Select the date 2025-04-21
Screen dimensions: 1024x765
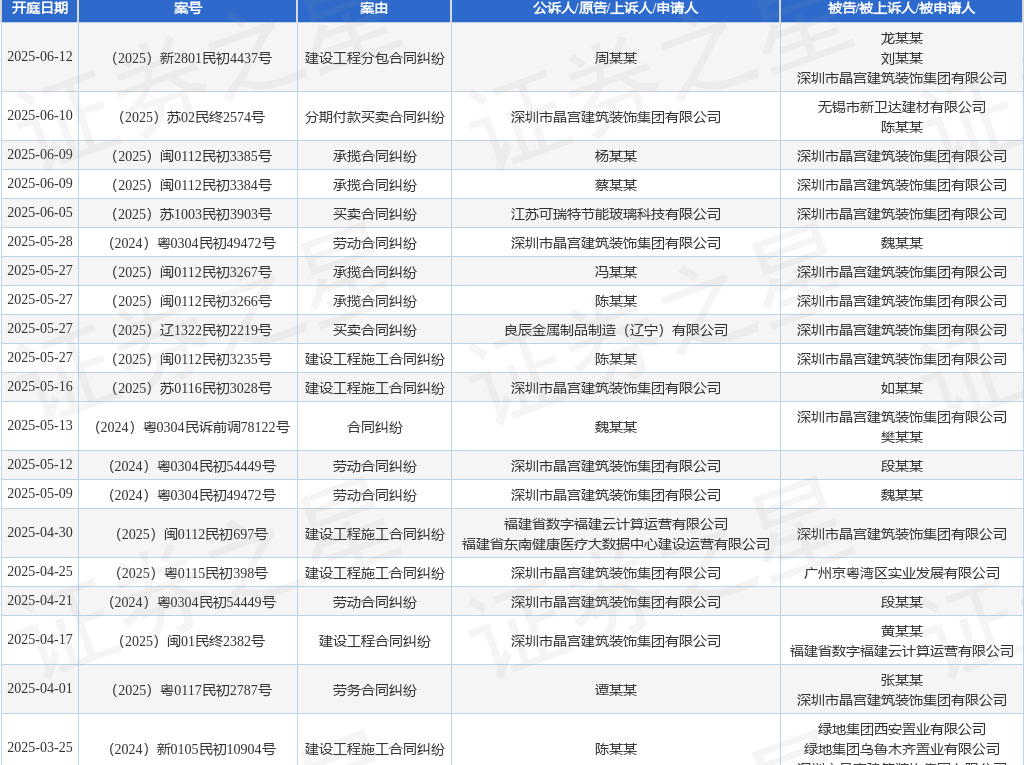point(40,600)
